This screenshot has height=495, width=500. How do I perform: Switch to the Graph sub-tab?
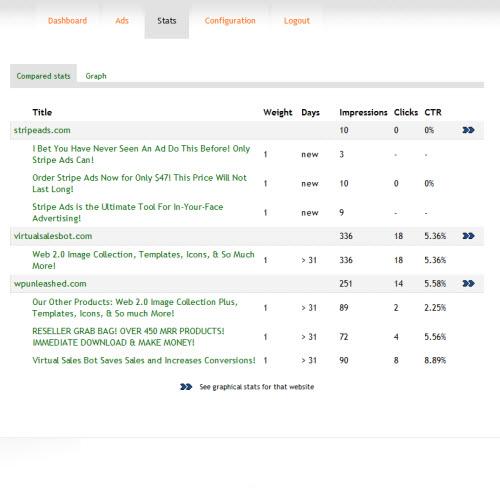click(96, 76)
